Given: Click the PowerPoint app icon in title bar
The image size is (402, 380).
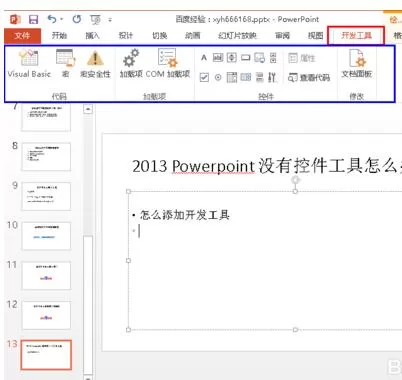Looking at the screenshot, I should coord(15,19).
